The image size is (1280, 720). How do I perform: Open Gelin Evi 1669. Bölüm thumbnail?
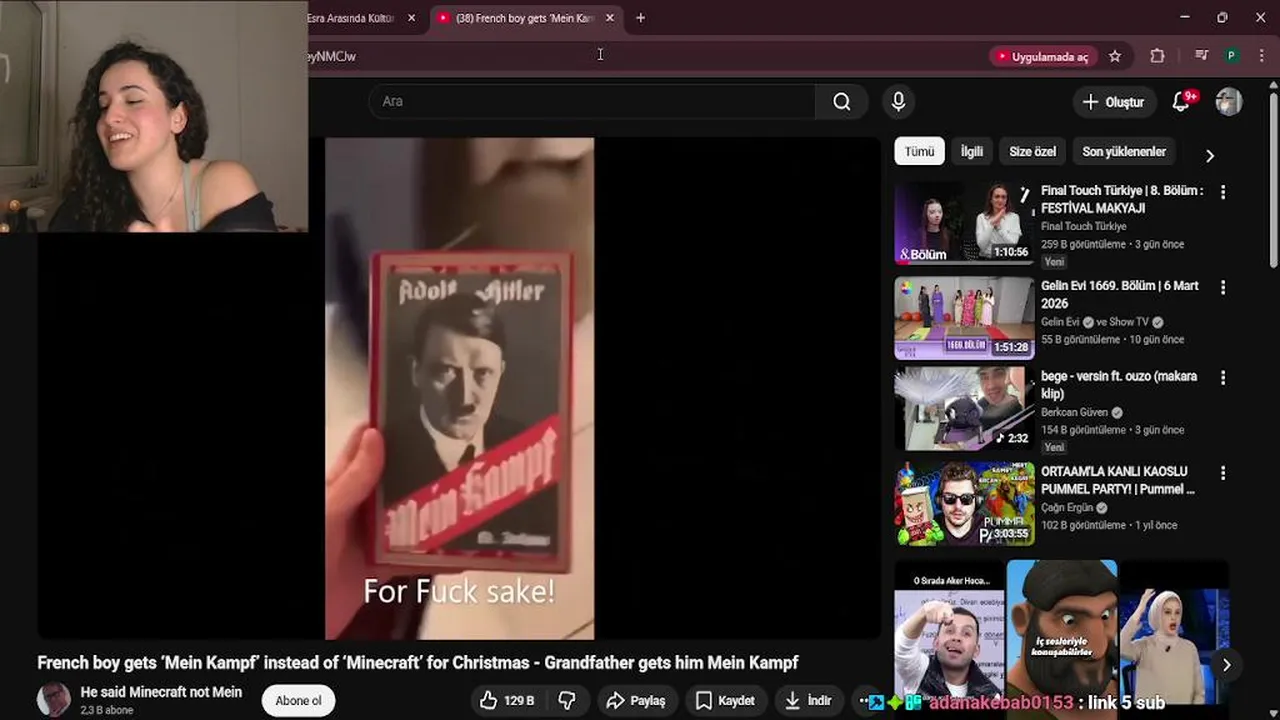click(x=964, y=318)
